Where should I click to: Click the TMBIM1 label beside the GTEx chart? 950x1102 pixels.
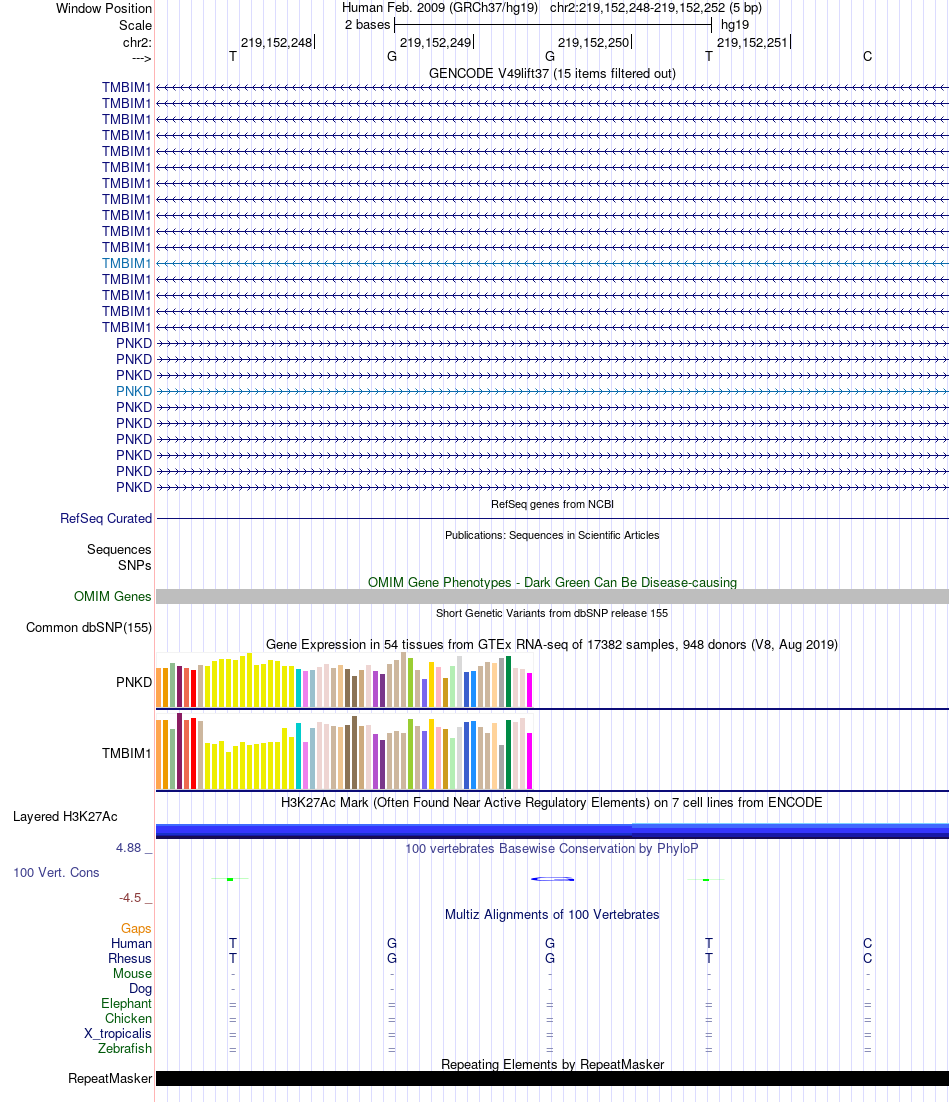point(126,753)
